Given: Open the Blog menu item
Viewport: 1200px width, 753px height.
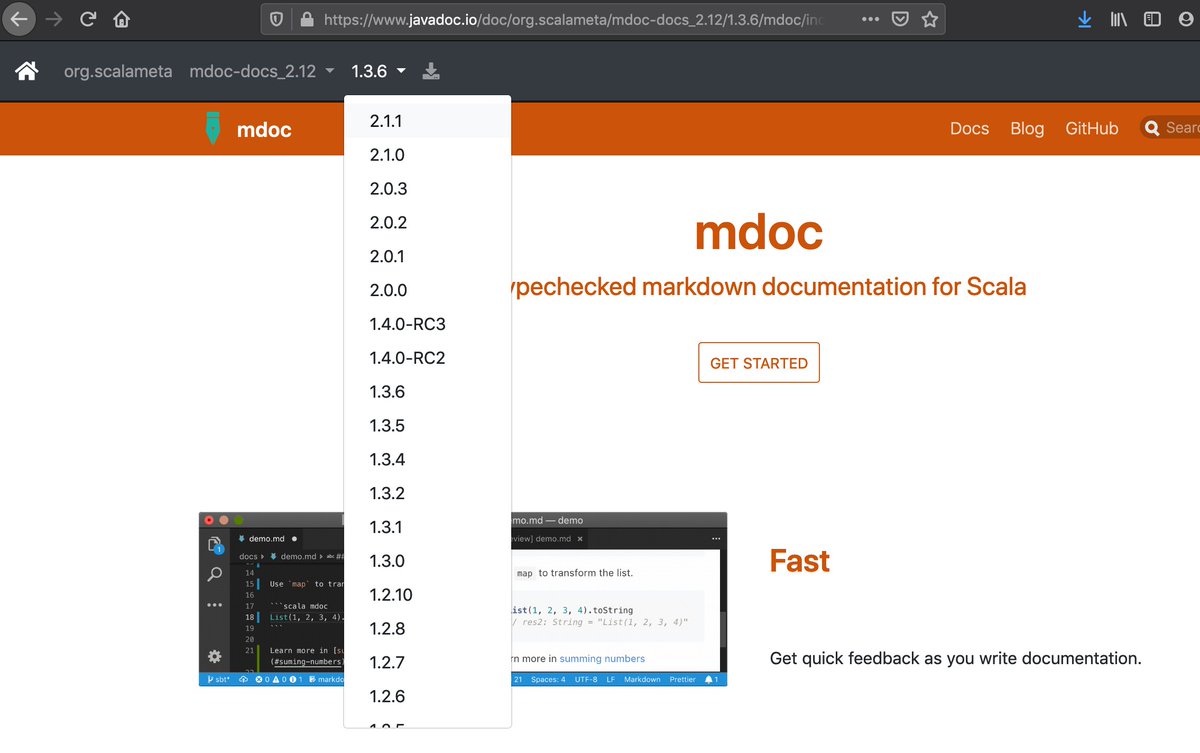Looking at the screenshot, I should point(1027,128).
